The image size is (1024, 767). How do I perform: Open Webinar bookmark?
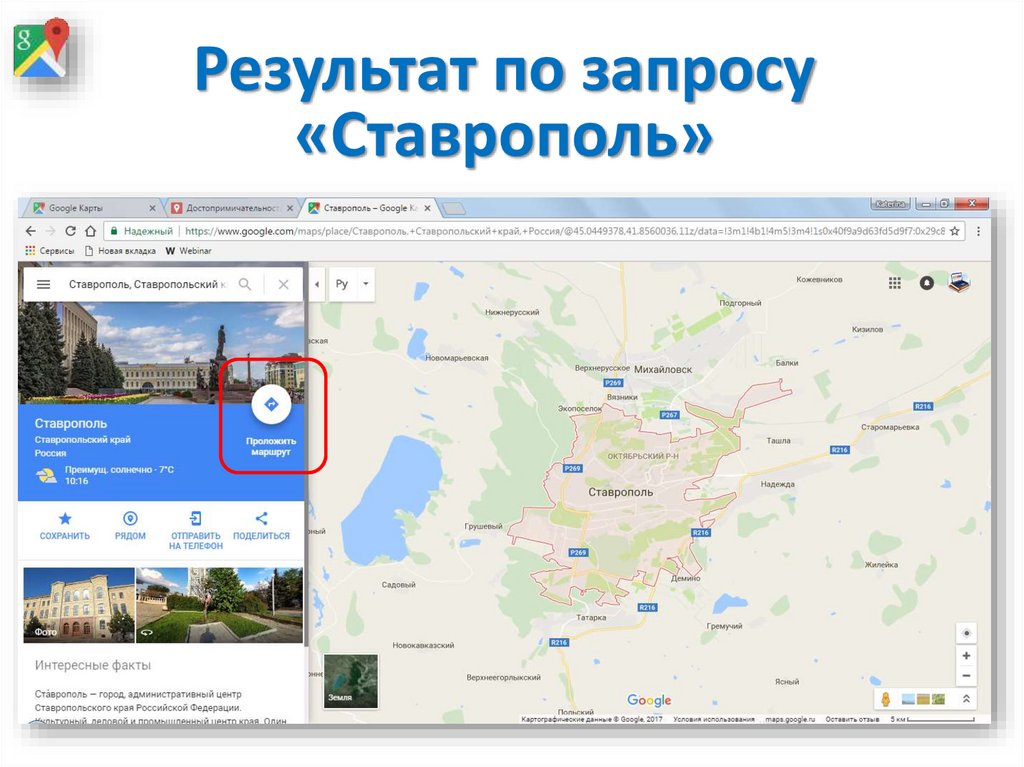(189, 251)
